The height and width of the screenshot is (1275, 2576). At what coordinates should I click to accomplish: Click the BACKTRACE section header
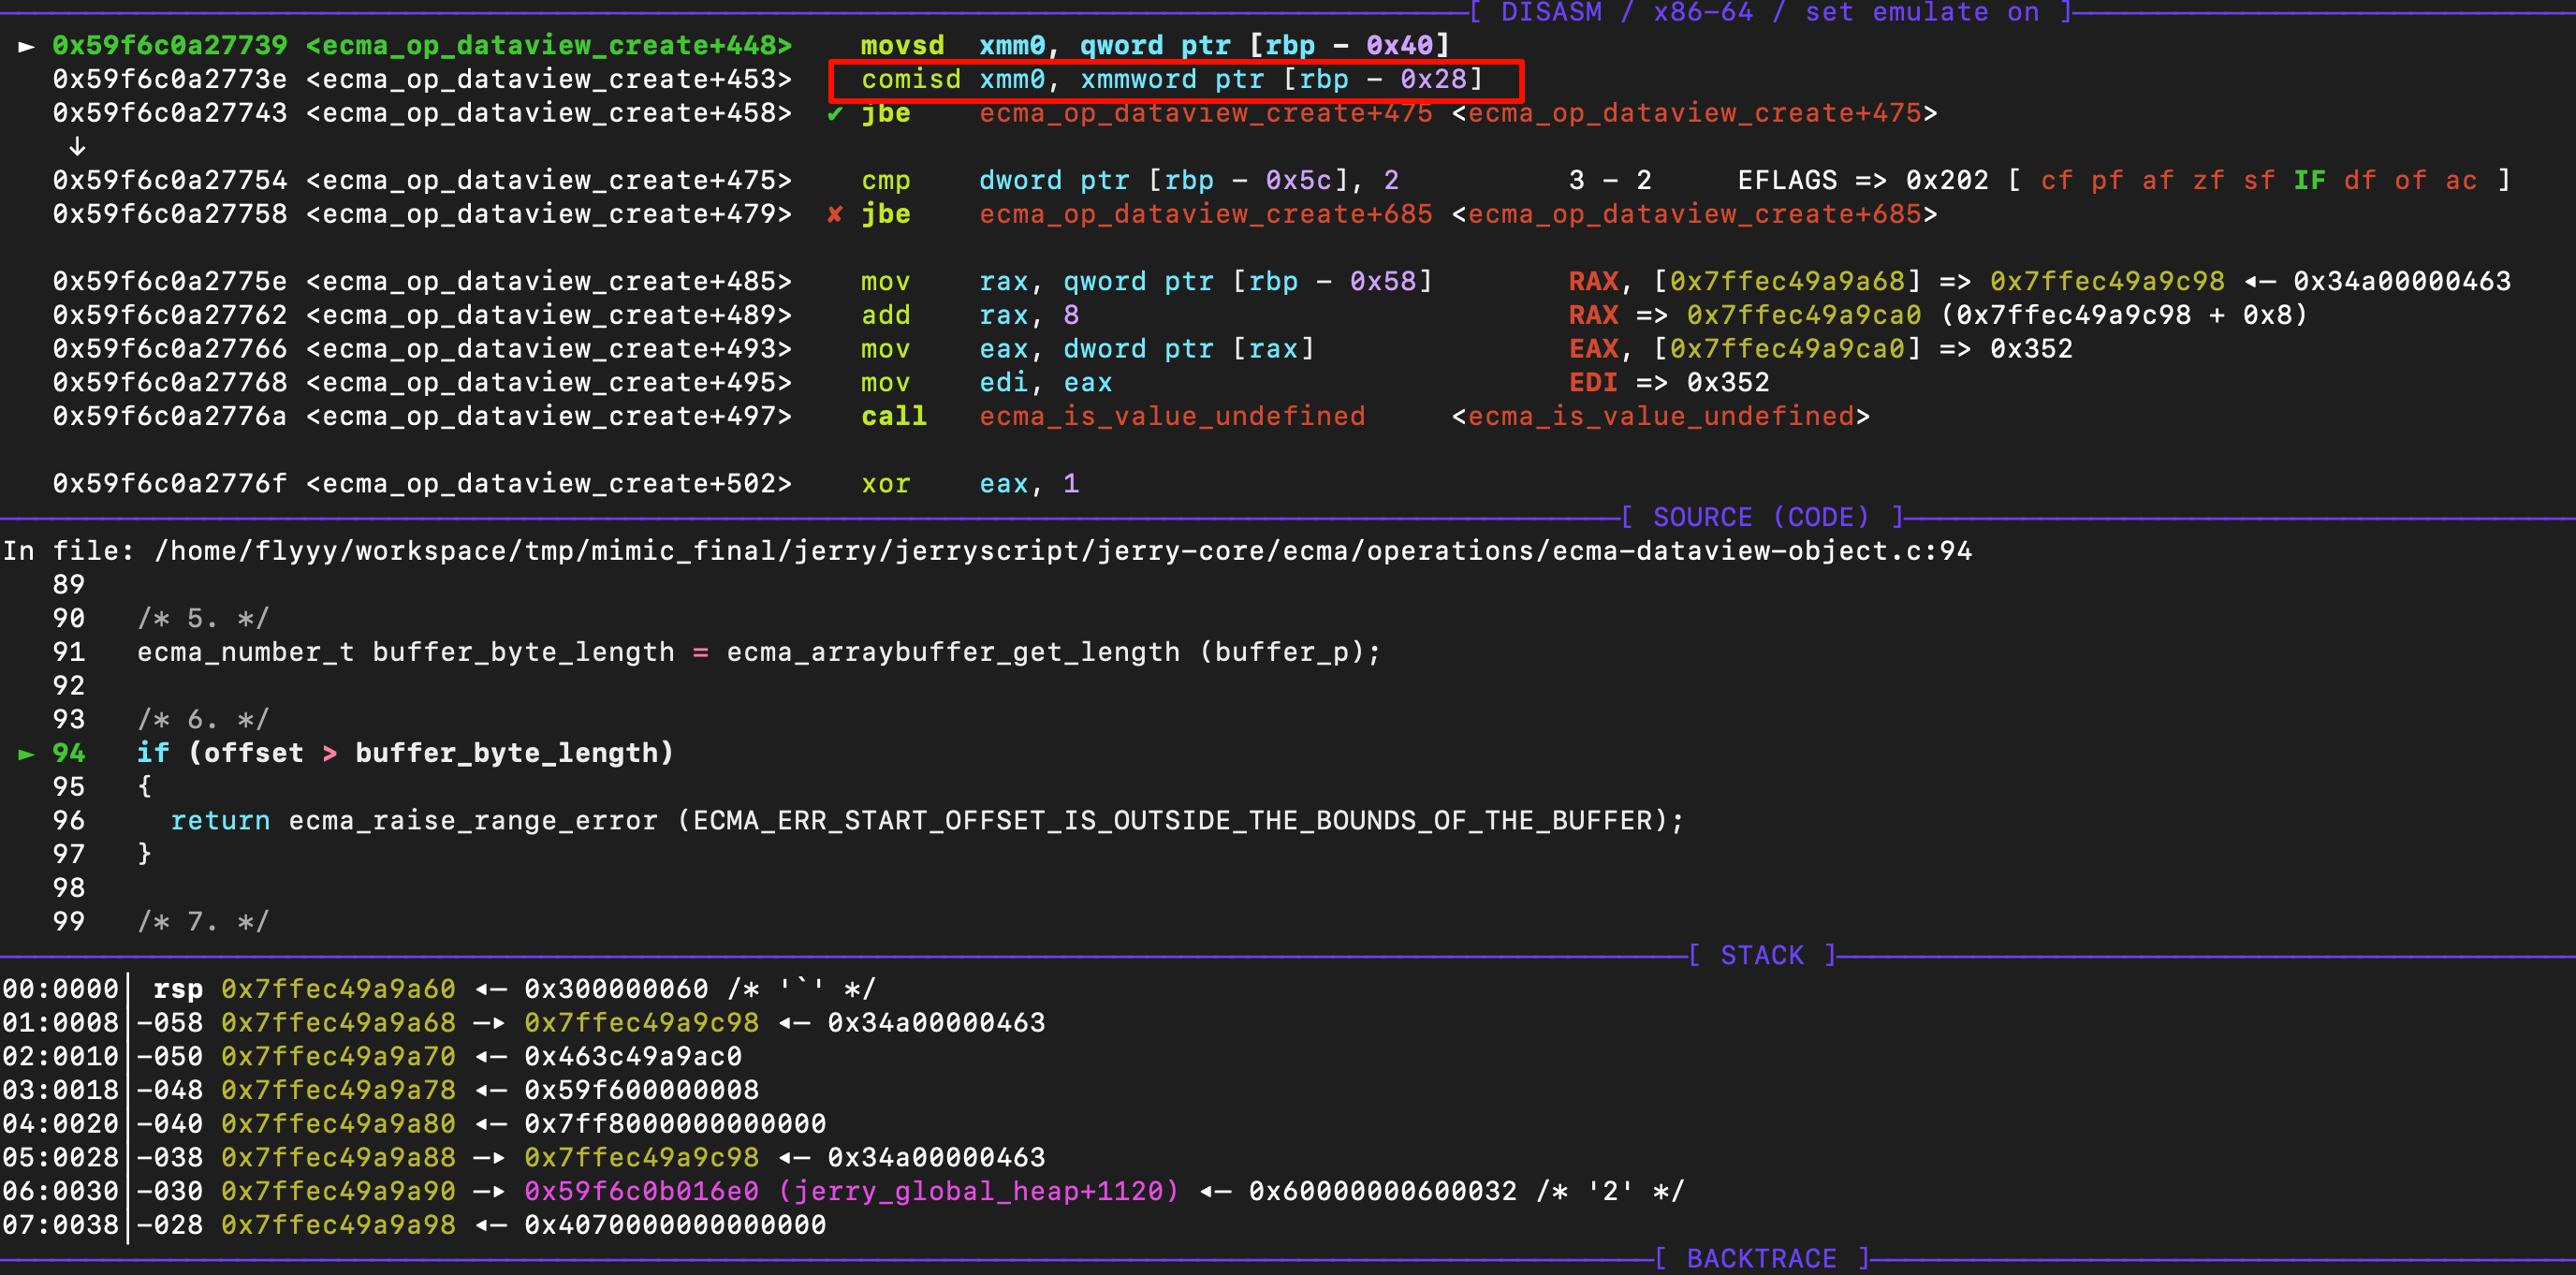point(1761,1259)
